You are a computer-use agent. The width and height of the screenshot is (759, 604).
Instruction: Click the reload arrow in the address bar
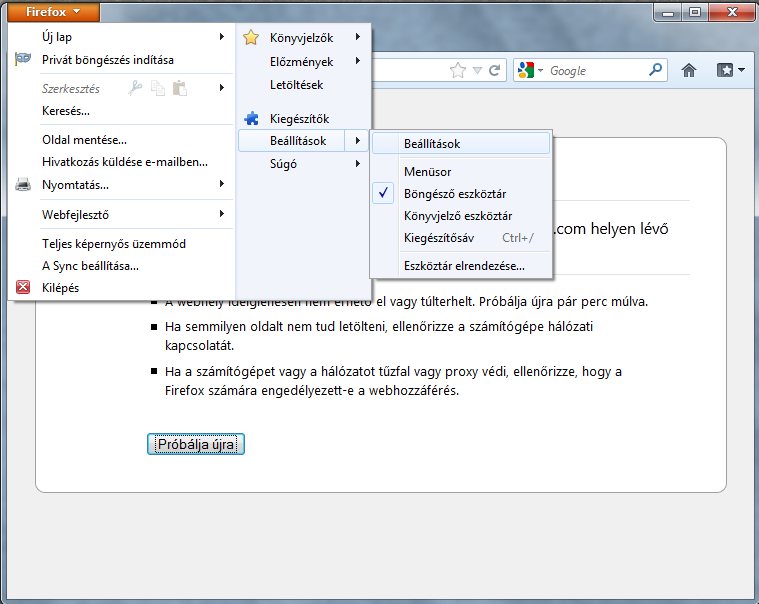(494, 71)
